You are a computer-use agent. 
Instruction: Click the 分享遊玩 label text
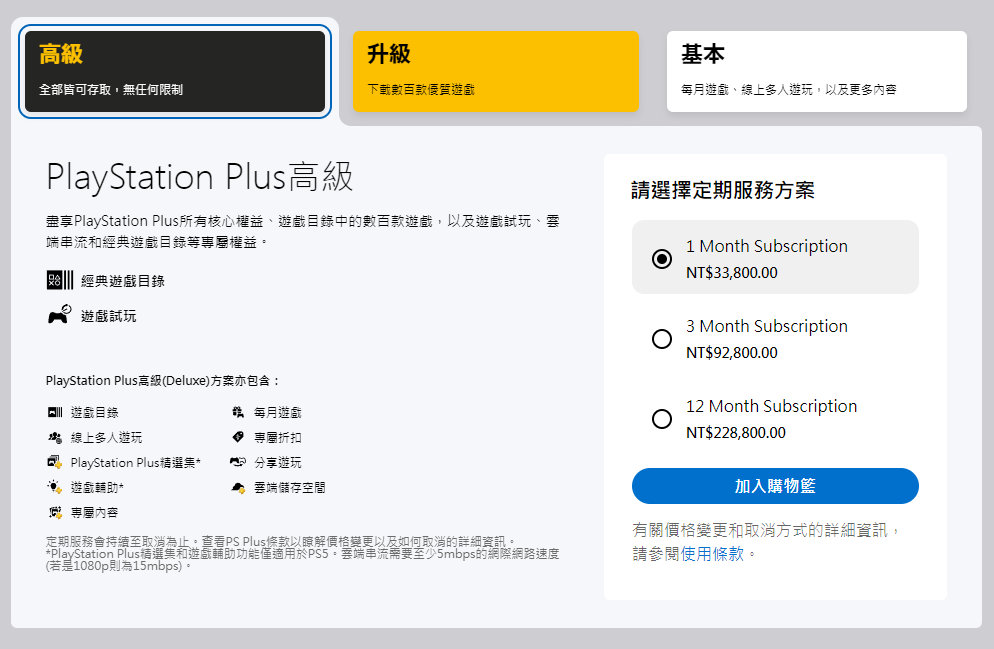278,463
